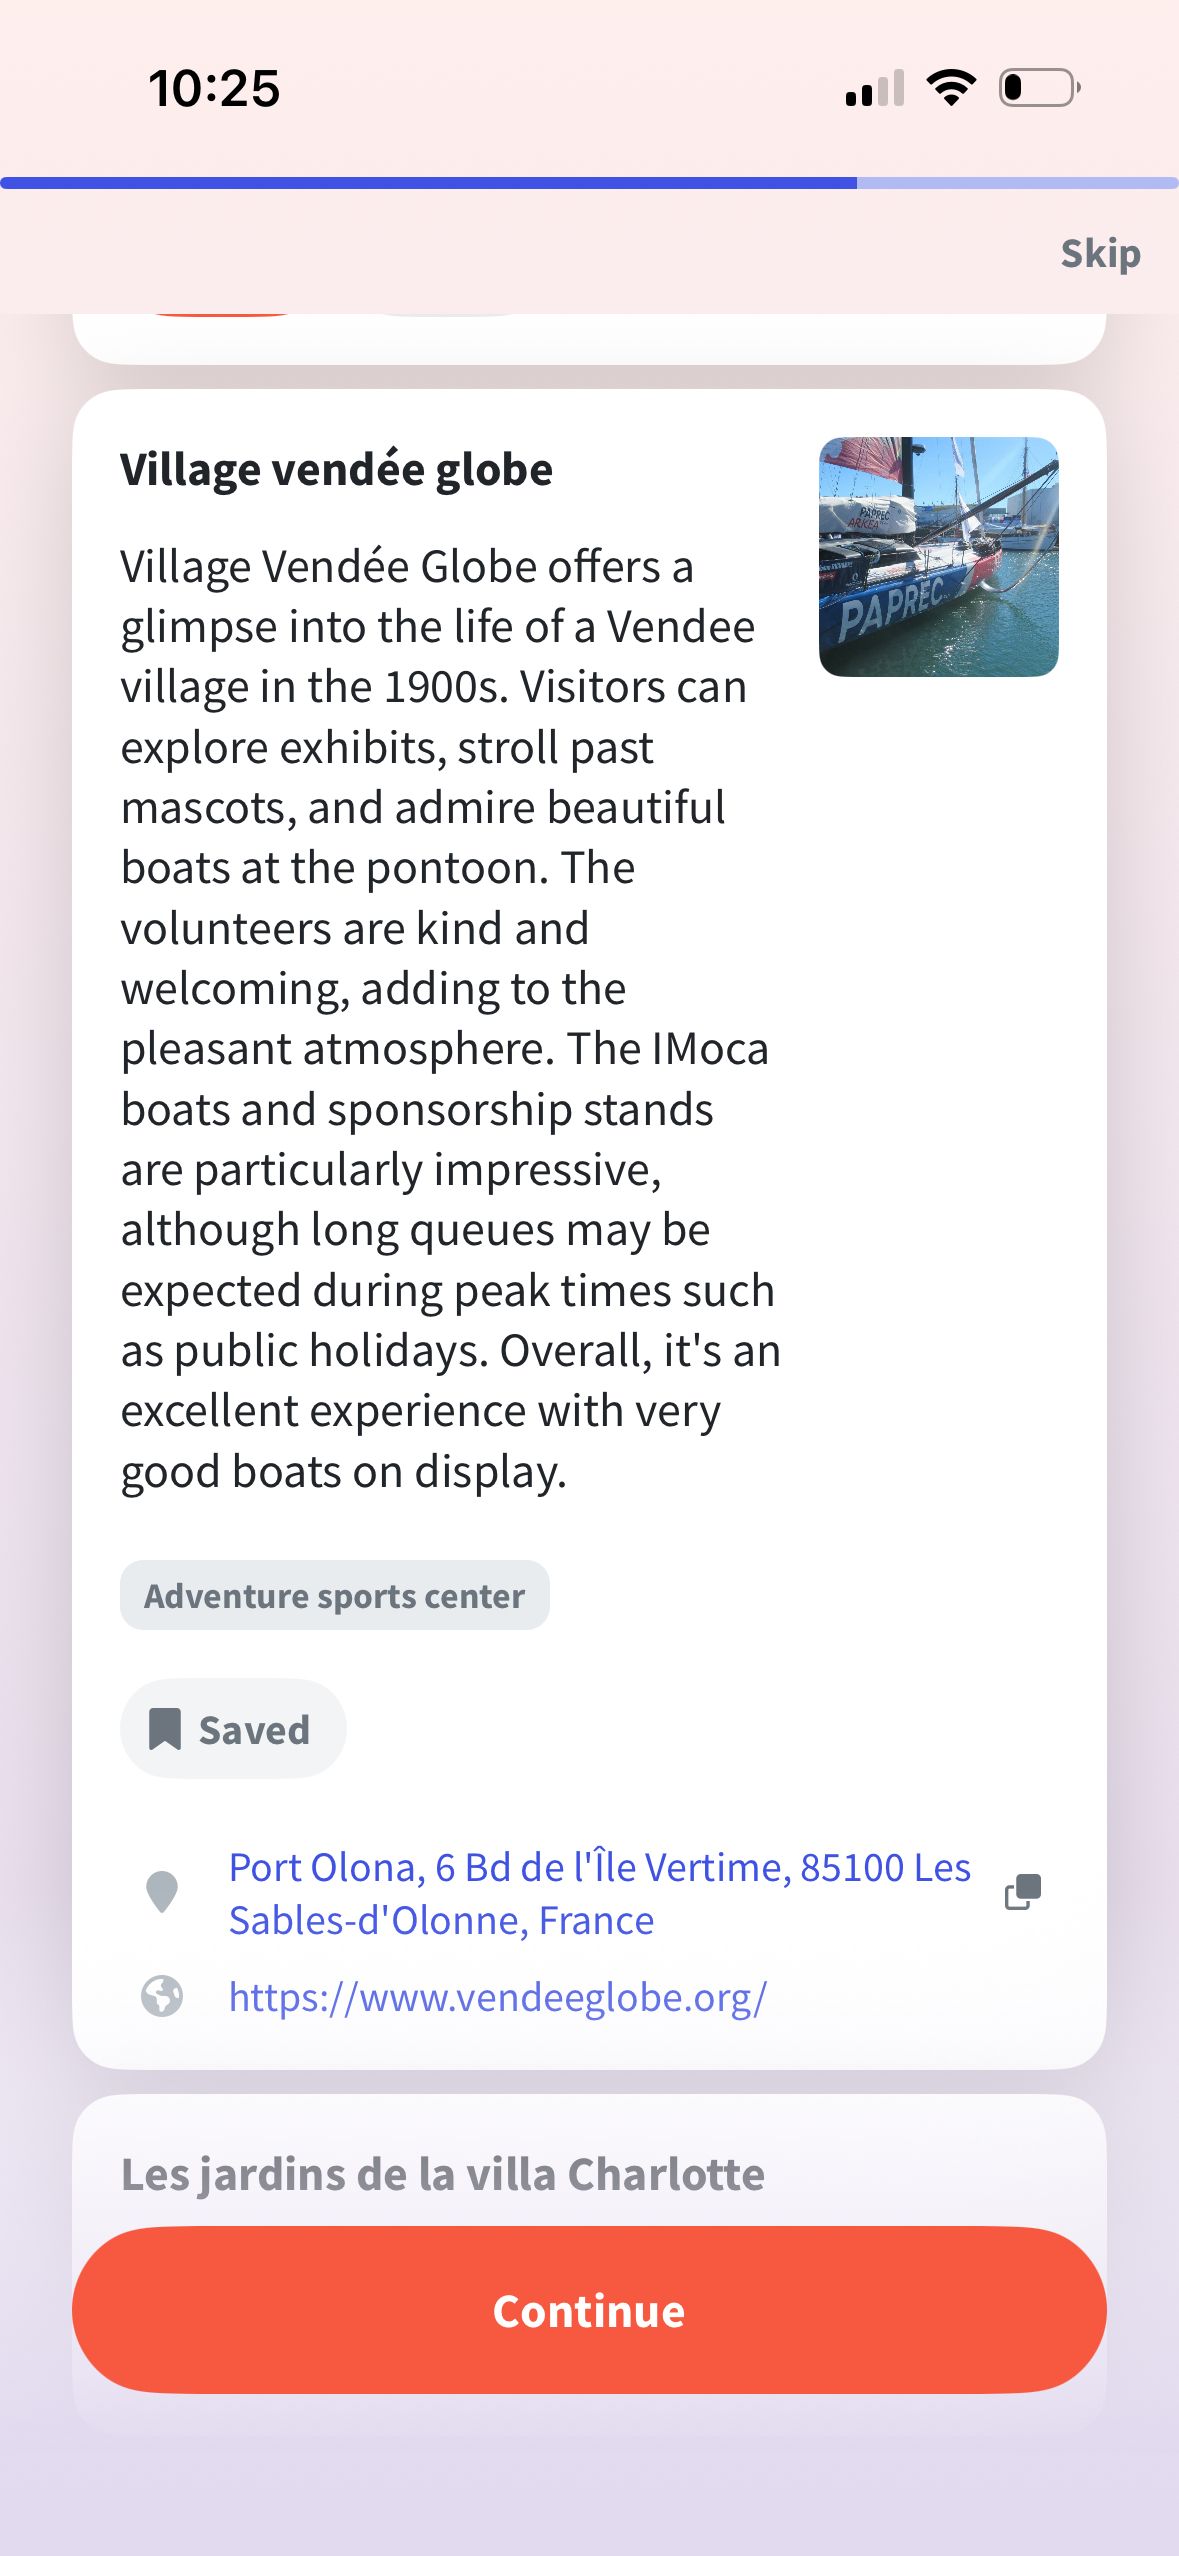Tap the 10:25 clock in status bar
Viewport: 1179px width, 2556px height.
214,88
